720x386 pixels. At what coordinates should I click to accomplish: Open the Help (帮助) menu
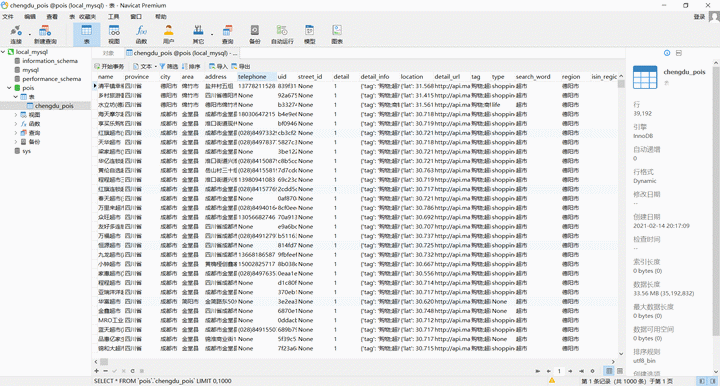161,17
